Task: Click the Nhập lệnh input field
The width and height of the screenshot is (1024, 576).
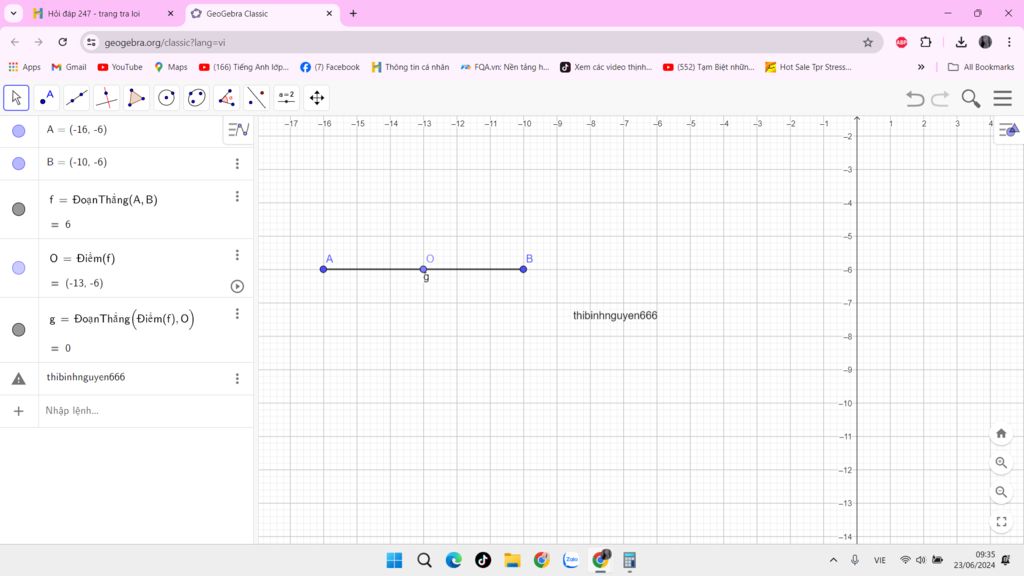Action: [x=140, y=411]
